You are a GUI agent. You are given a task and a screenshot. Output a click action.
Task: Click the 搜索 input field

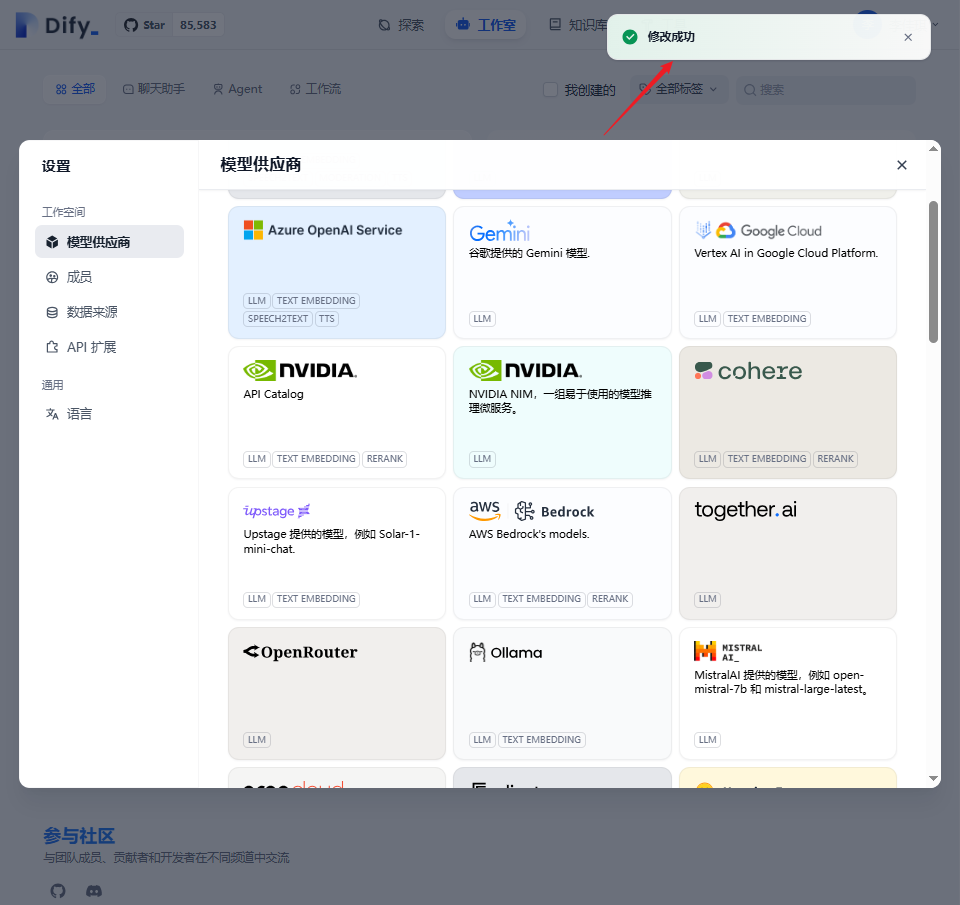pos(826,90)
